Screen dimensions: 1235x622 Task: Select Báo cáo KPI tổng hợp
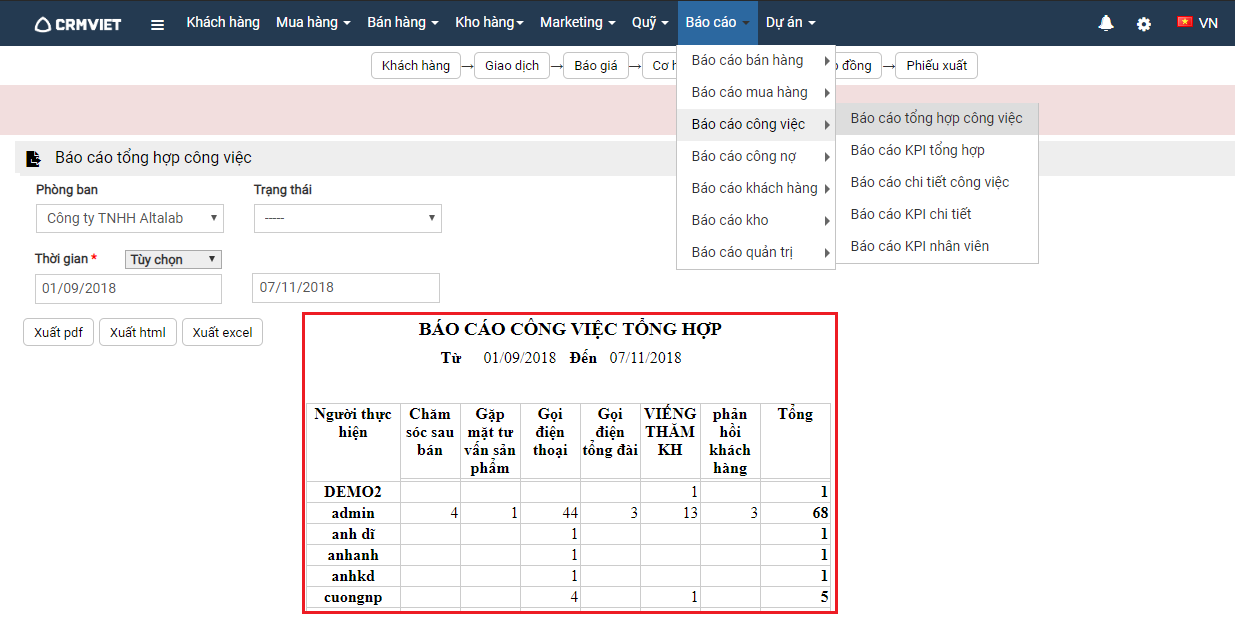tap(937, 151)
